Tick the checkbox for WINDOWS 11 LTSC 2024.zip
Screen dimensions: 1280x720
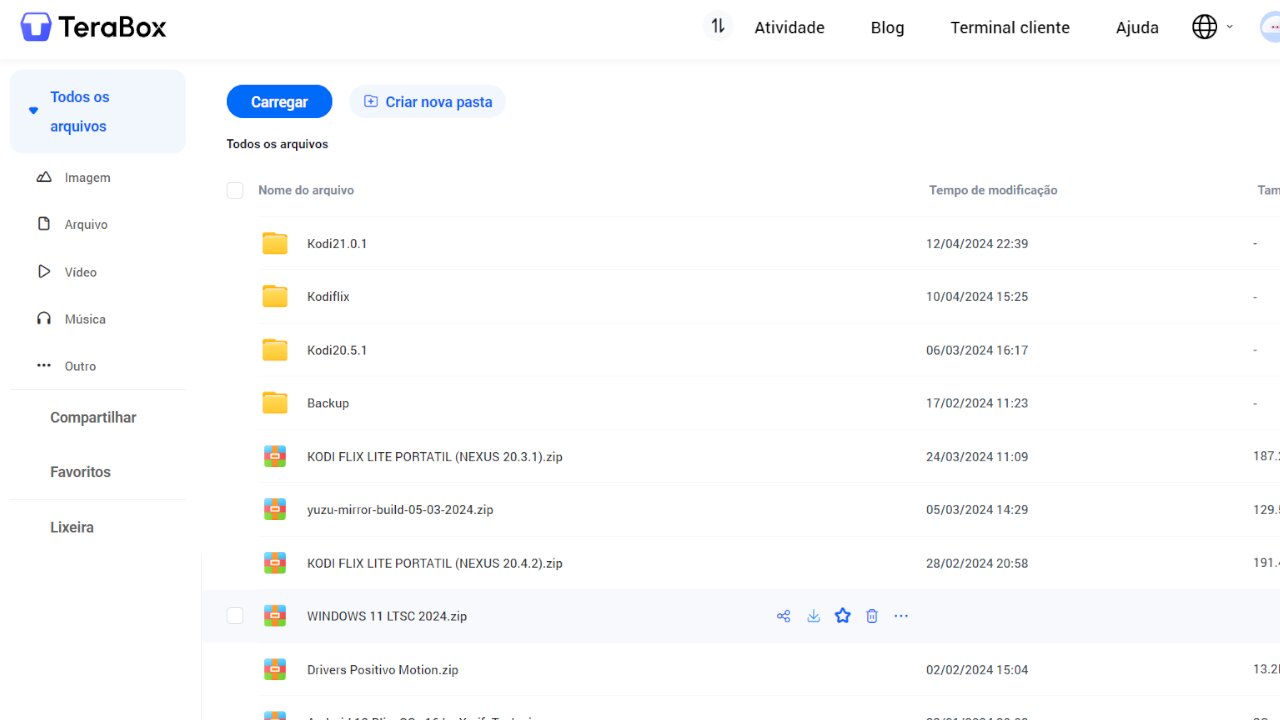point(235,616)
